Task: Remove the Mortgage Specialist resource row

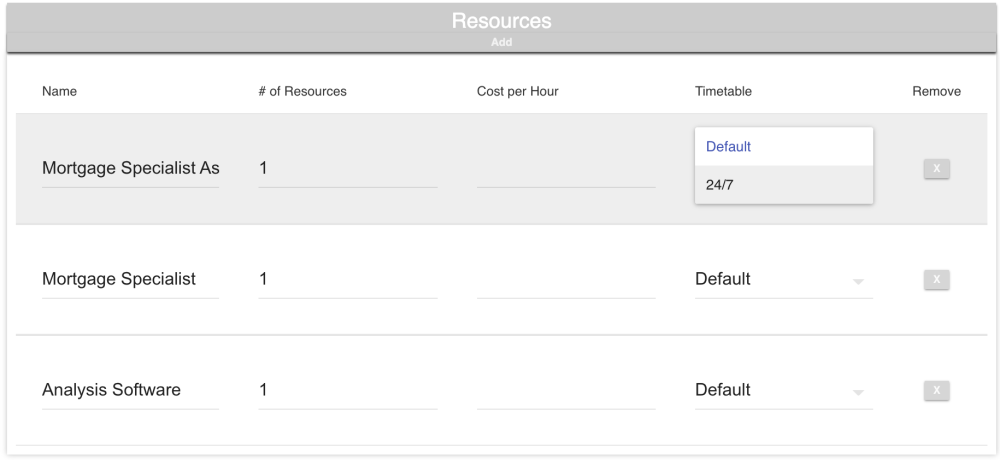Action: [x=936, y=280]
